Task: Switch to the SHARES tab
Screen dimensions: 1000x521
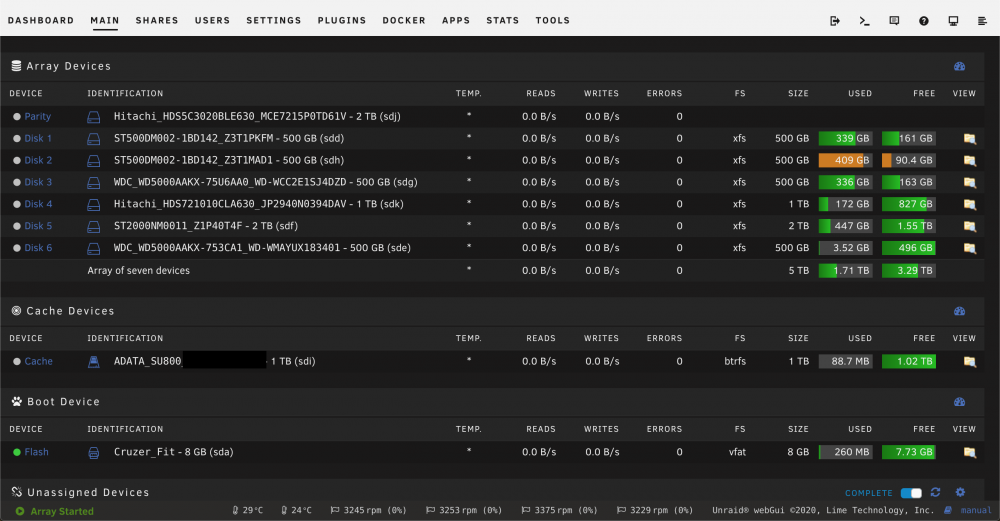Action: pos(157,20)
